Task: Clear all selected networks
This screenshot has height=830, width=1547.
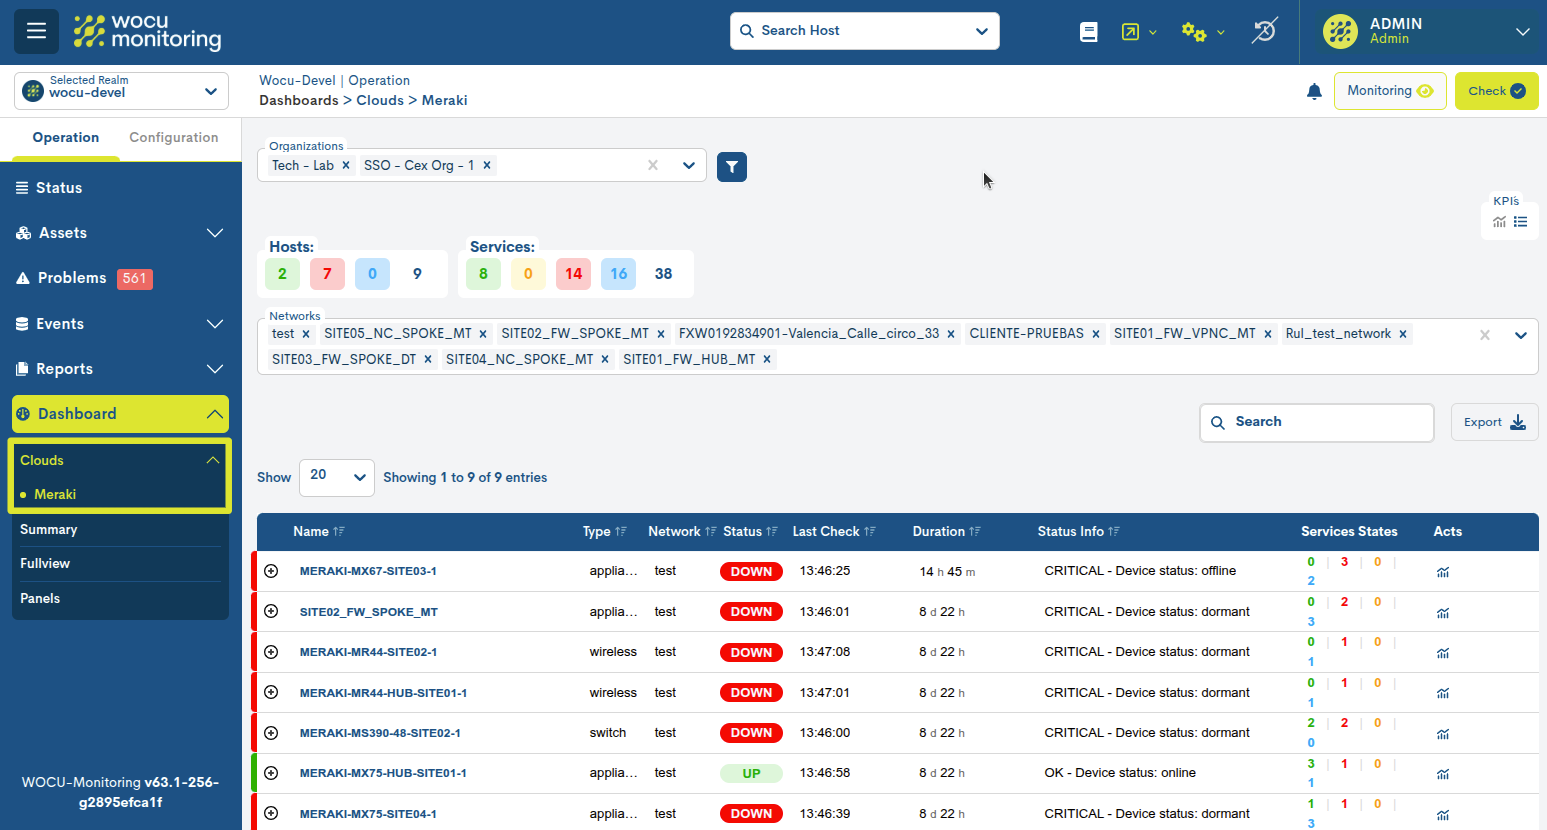Action: point(1485,335)
